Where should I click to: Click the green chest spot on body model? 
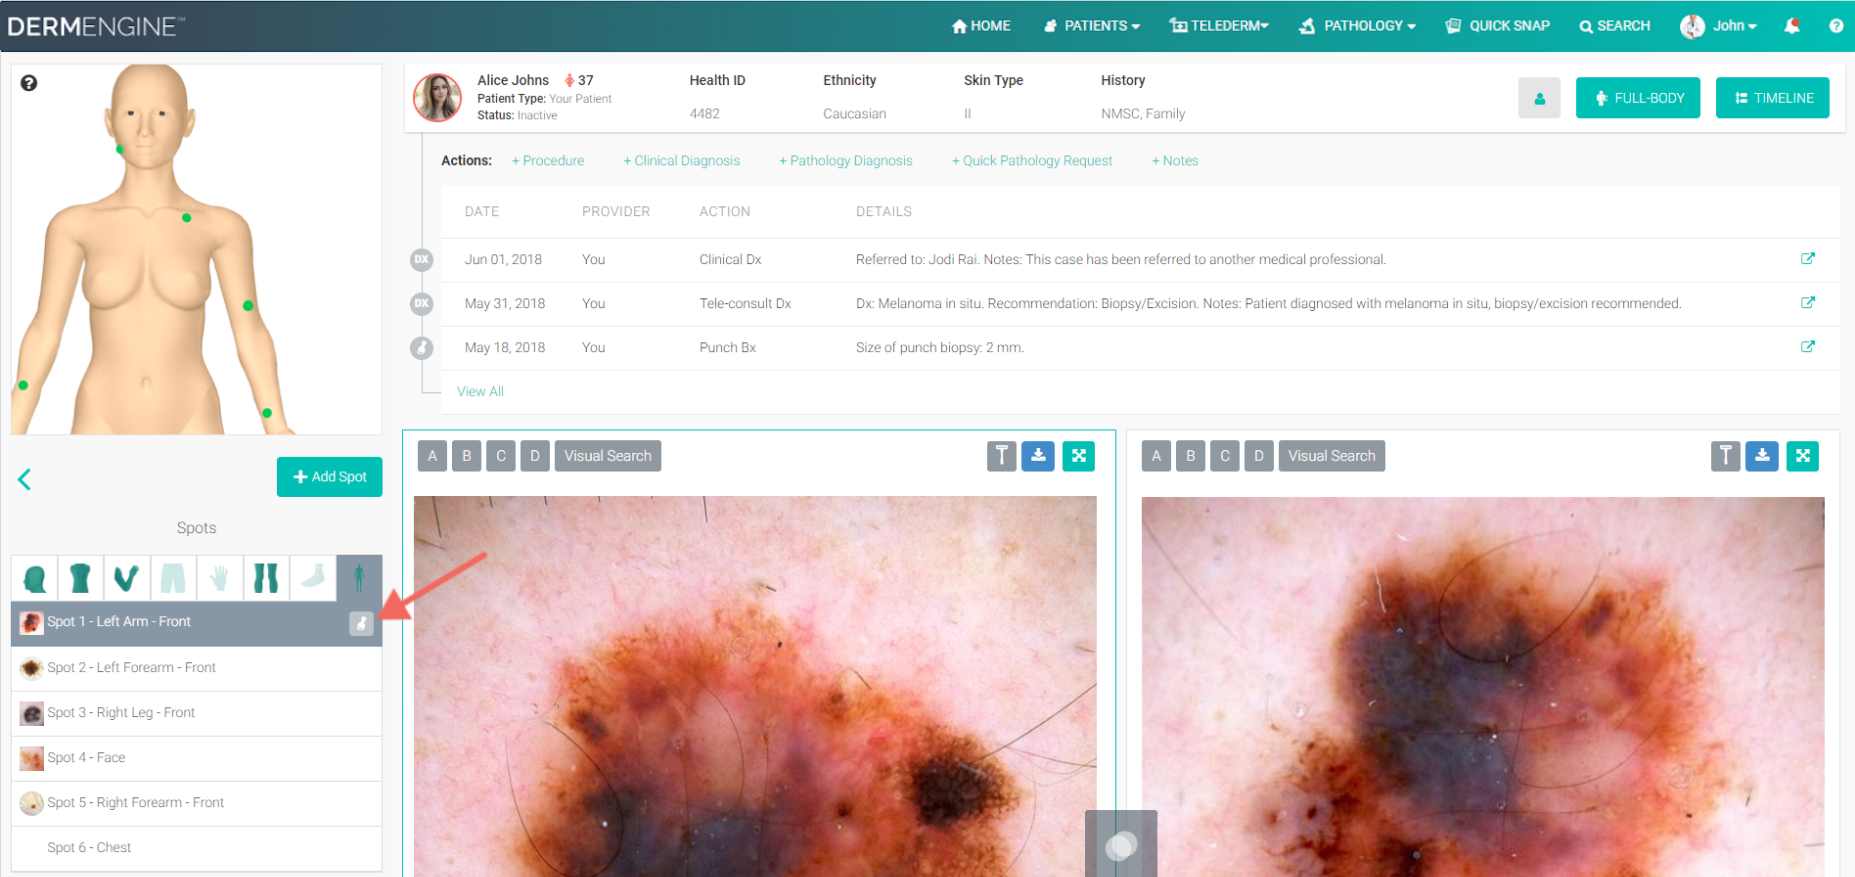pyautogui.click(x=186, y=217)
